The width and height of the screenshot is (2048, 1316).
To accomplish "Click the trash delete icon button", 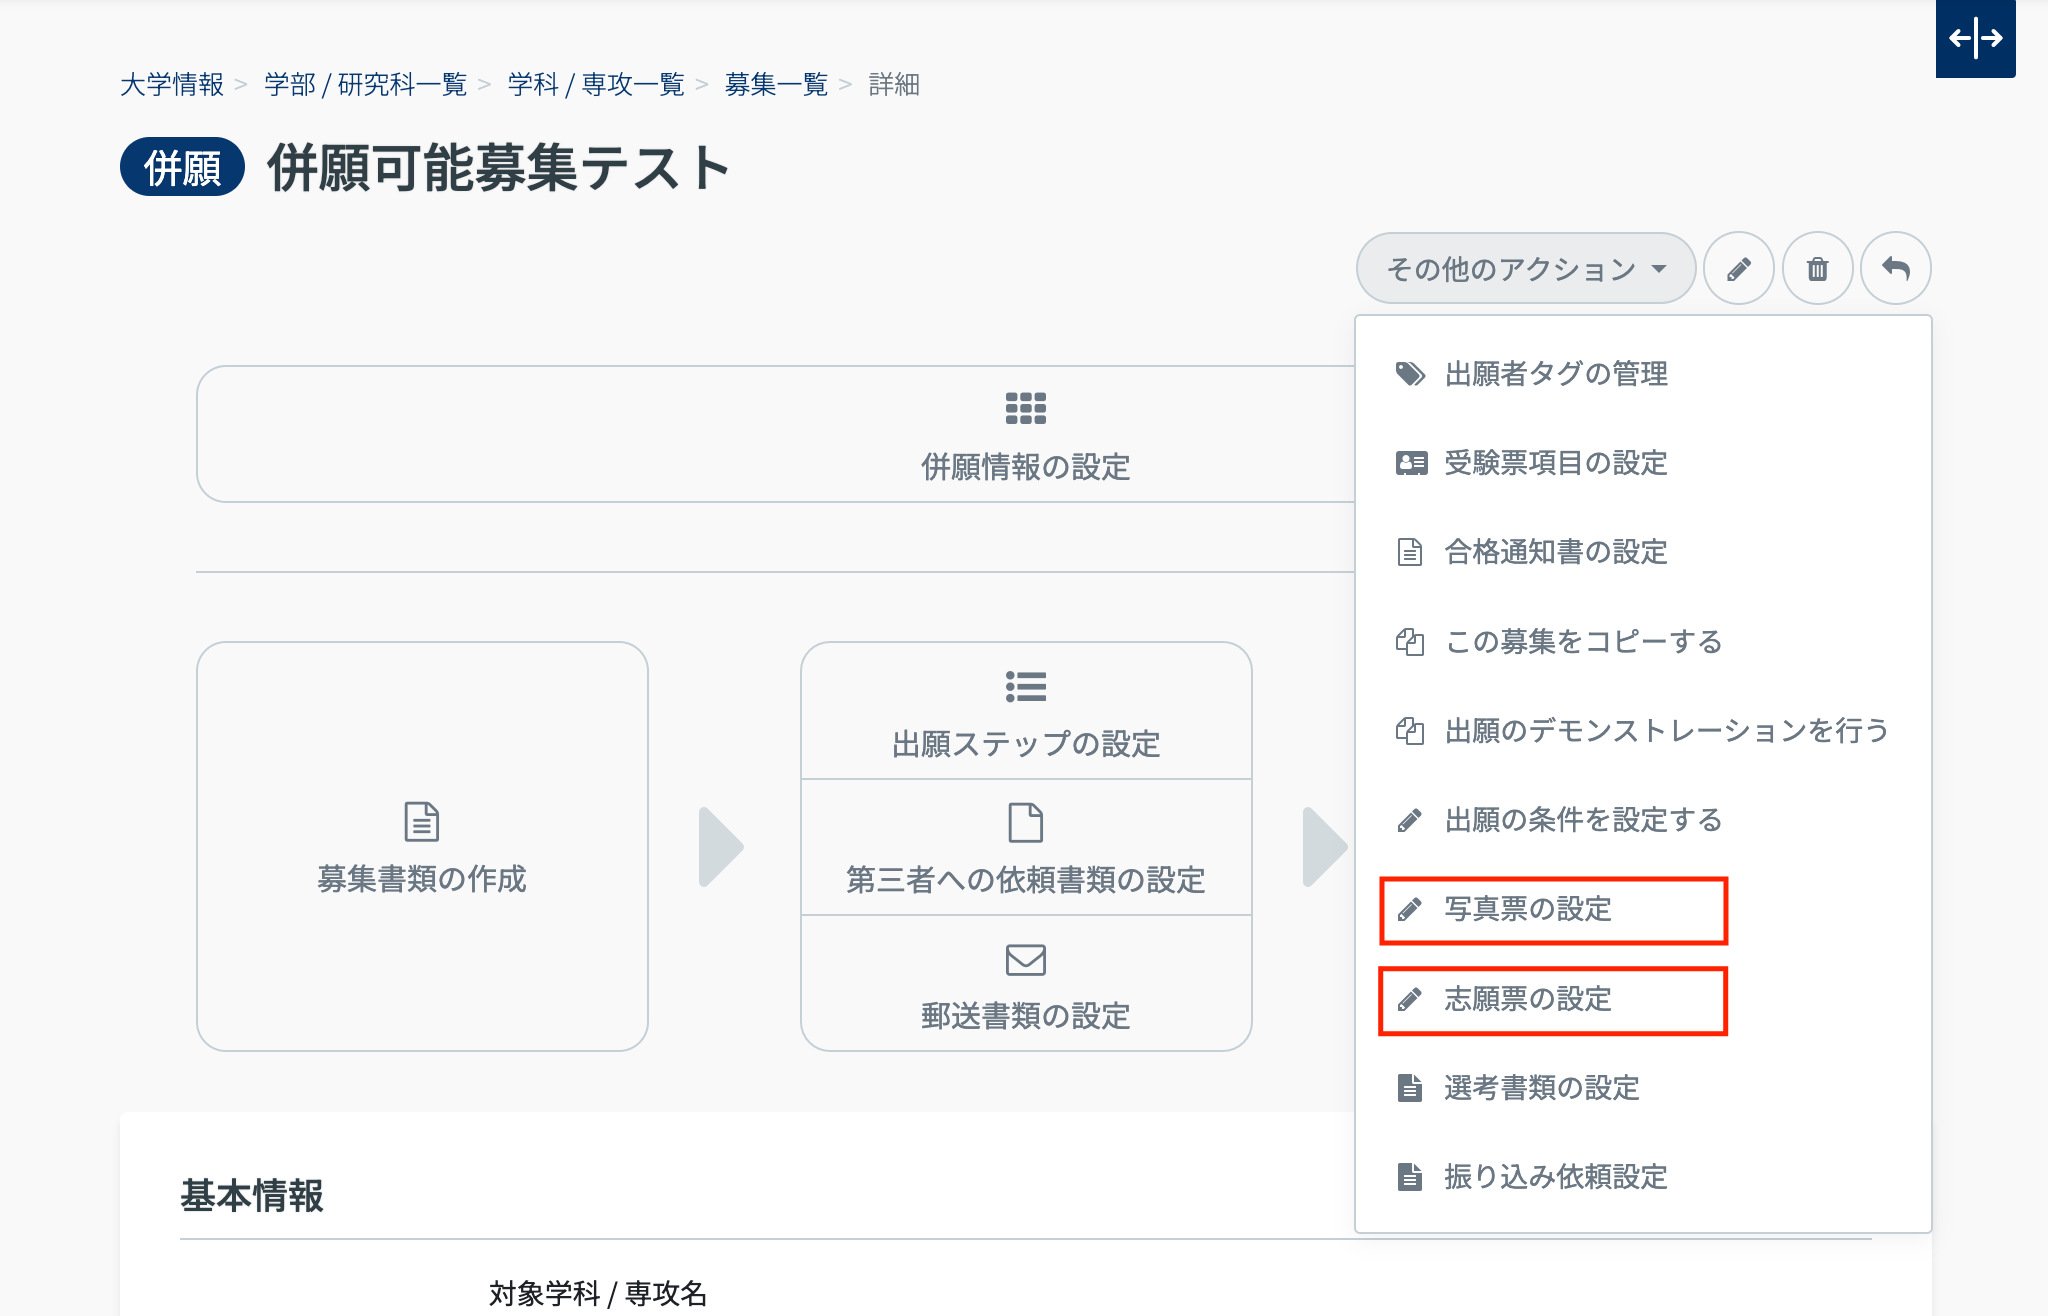I will (x=1817, y=269).
